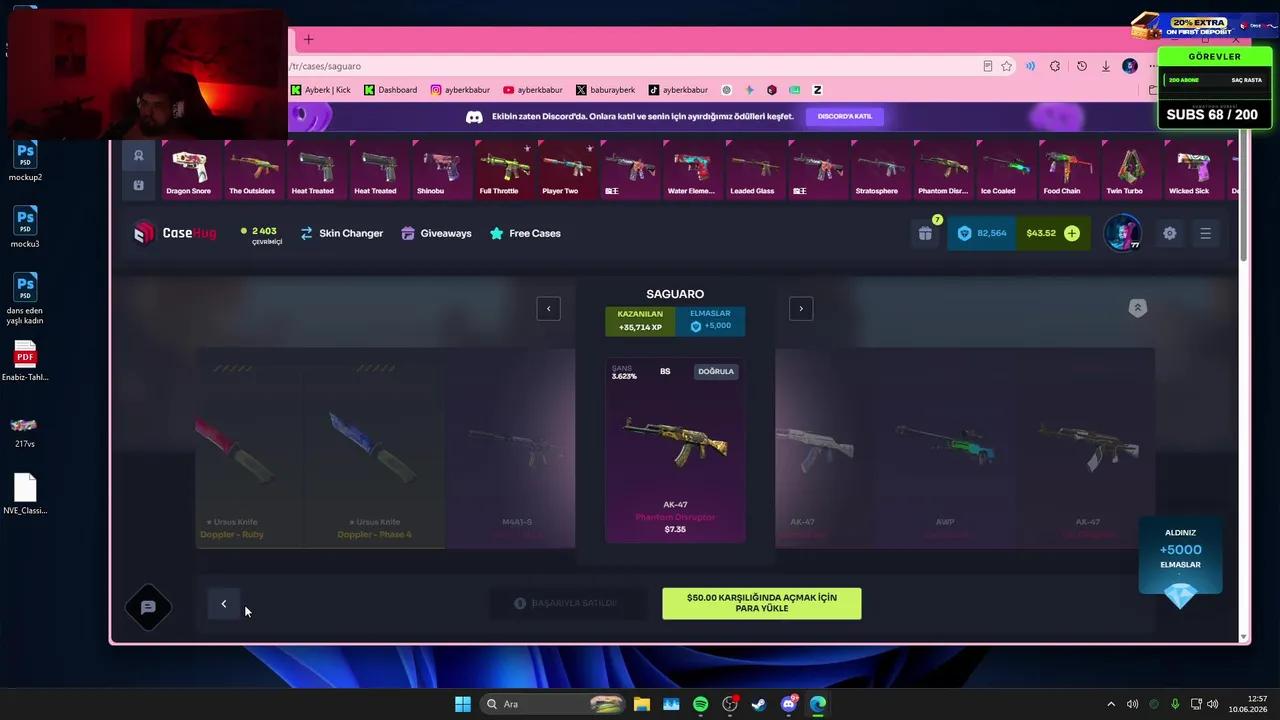Open Spotify from the taskbar

(700, 704)
